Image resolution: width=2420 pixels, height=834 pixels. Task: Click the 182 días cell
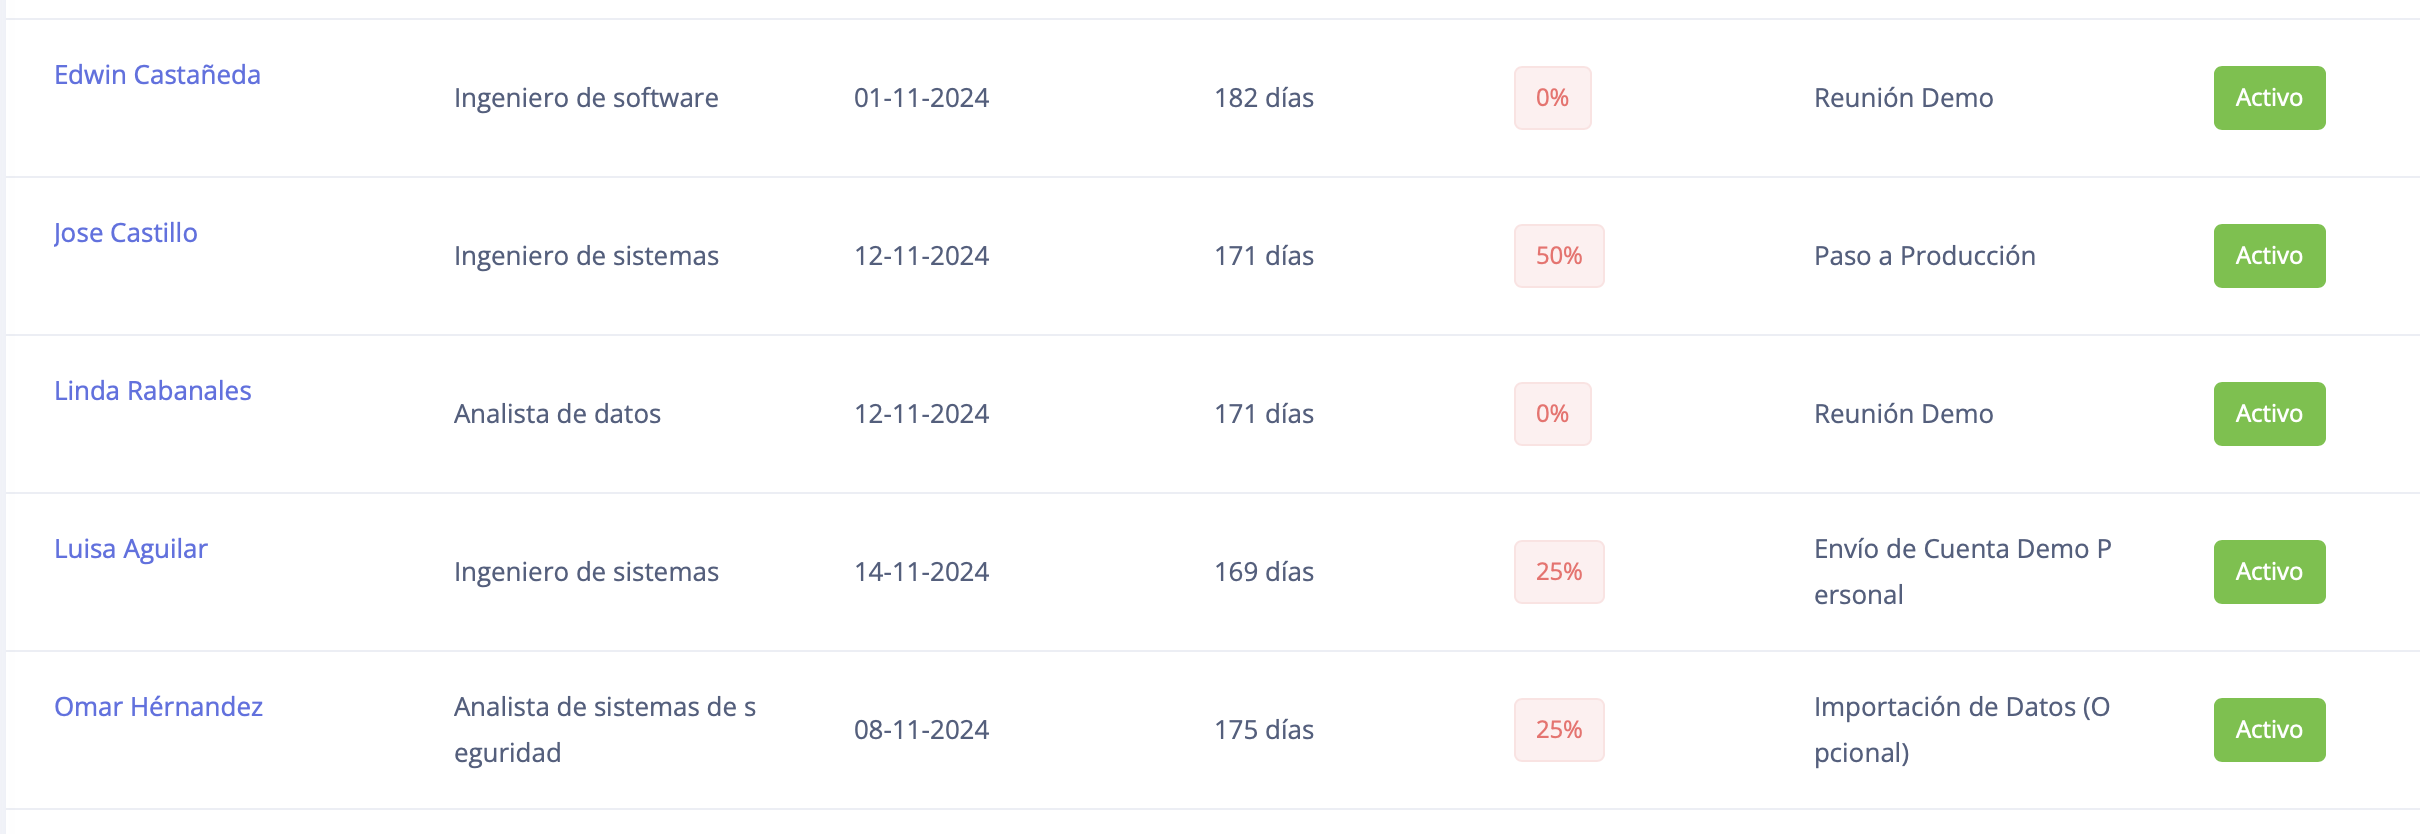[x=1264, y=98]
